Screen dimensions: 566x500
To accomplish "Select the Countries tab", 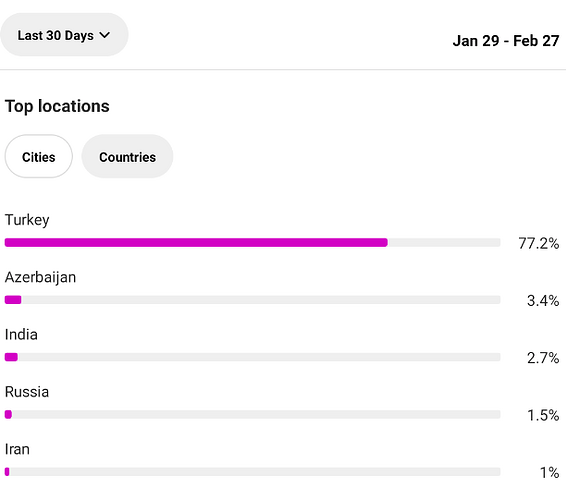I will [127, 156].
